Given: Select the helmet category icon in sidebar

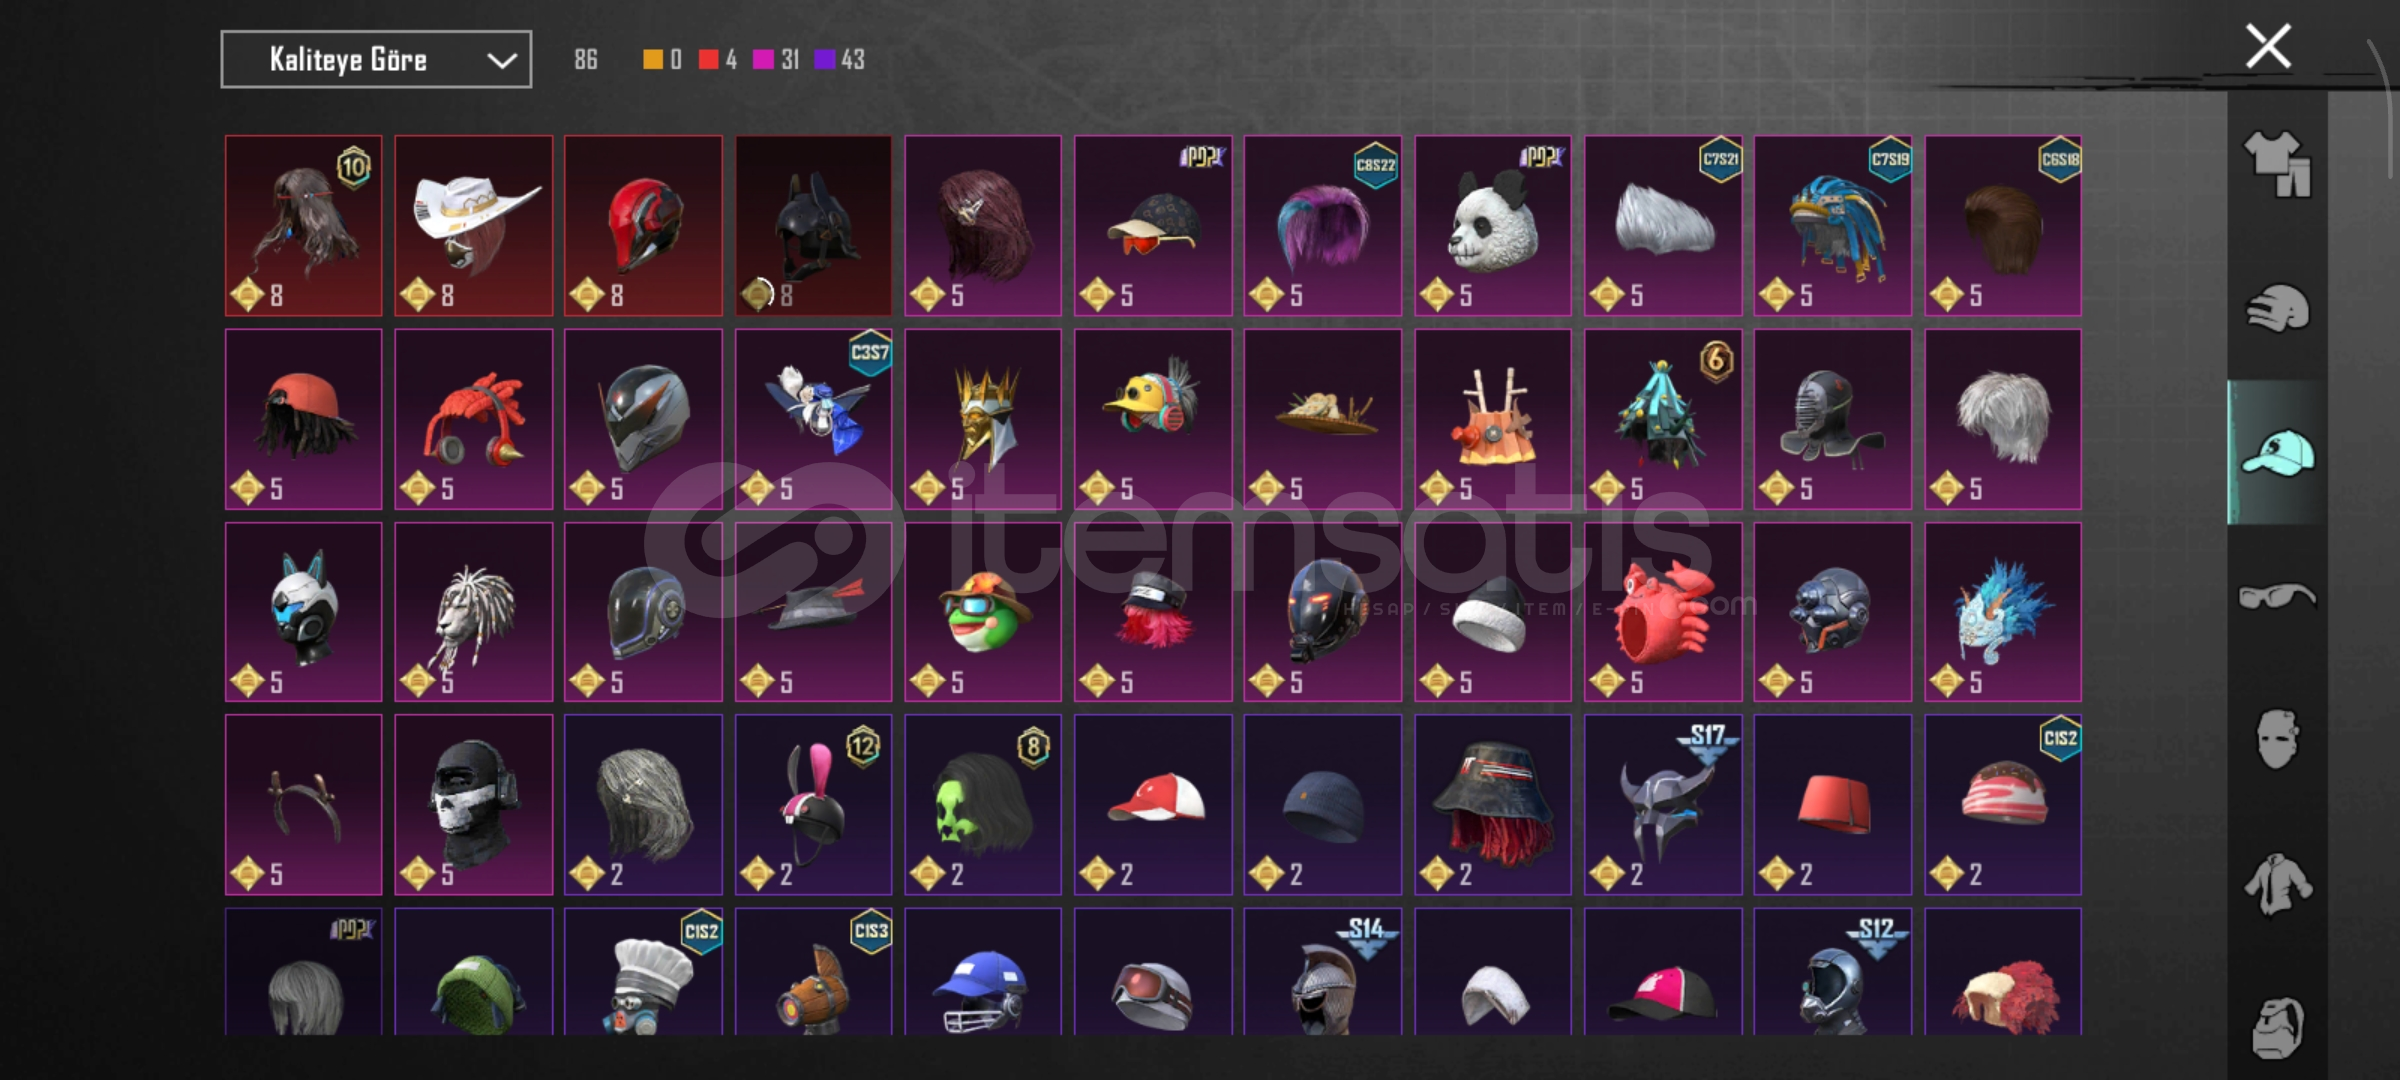Looking at the screenshot, I should click(x=2277, y=308).
